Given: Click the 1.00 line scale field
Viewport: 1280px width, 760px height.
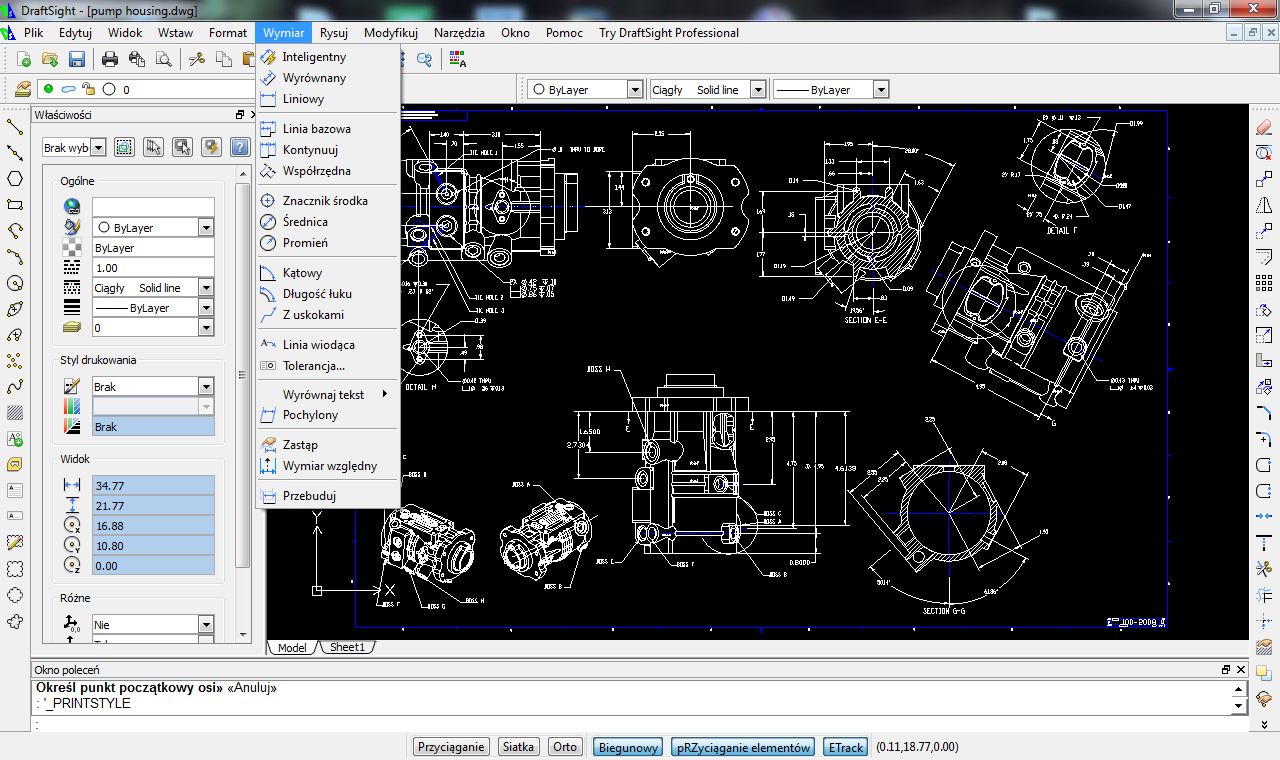Looking at the screenshot, I should point(153,268).
